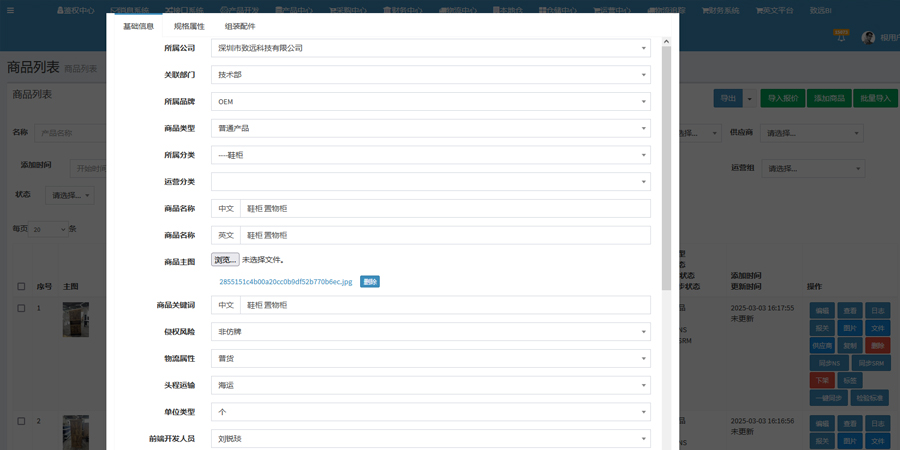This screenshot has height=450, width=900.
Task: Check the second product row checkbox
Action: click(21, 421)
